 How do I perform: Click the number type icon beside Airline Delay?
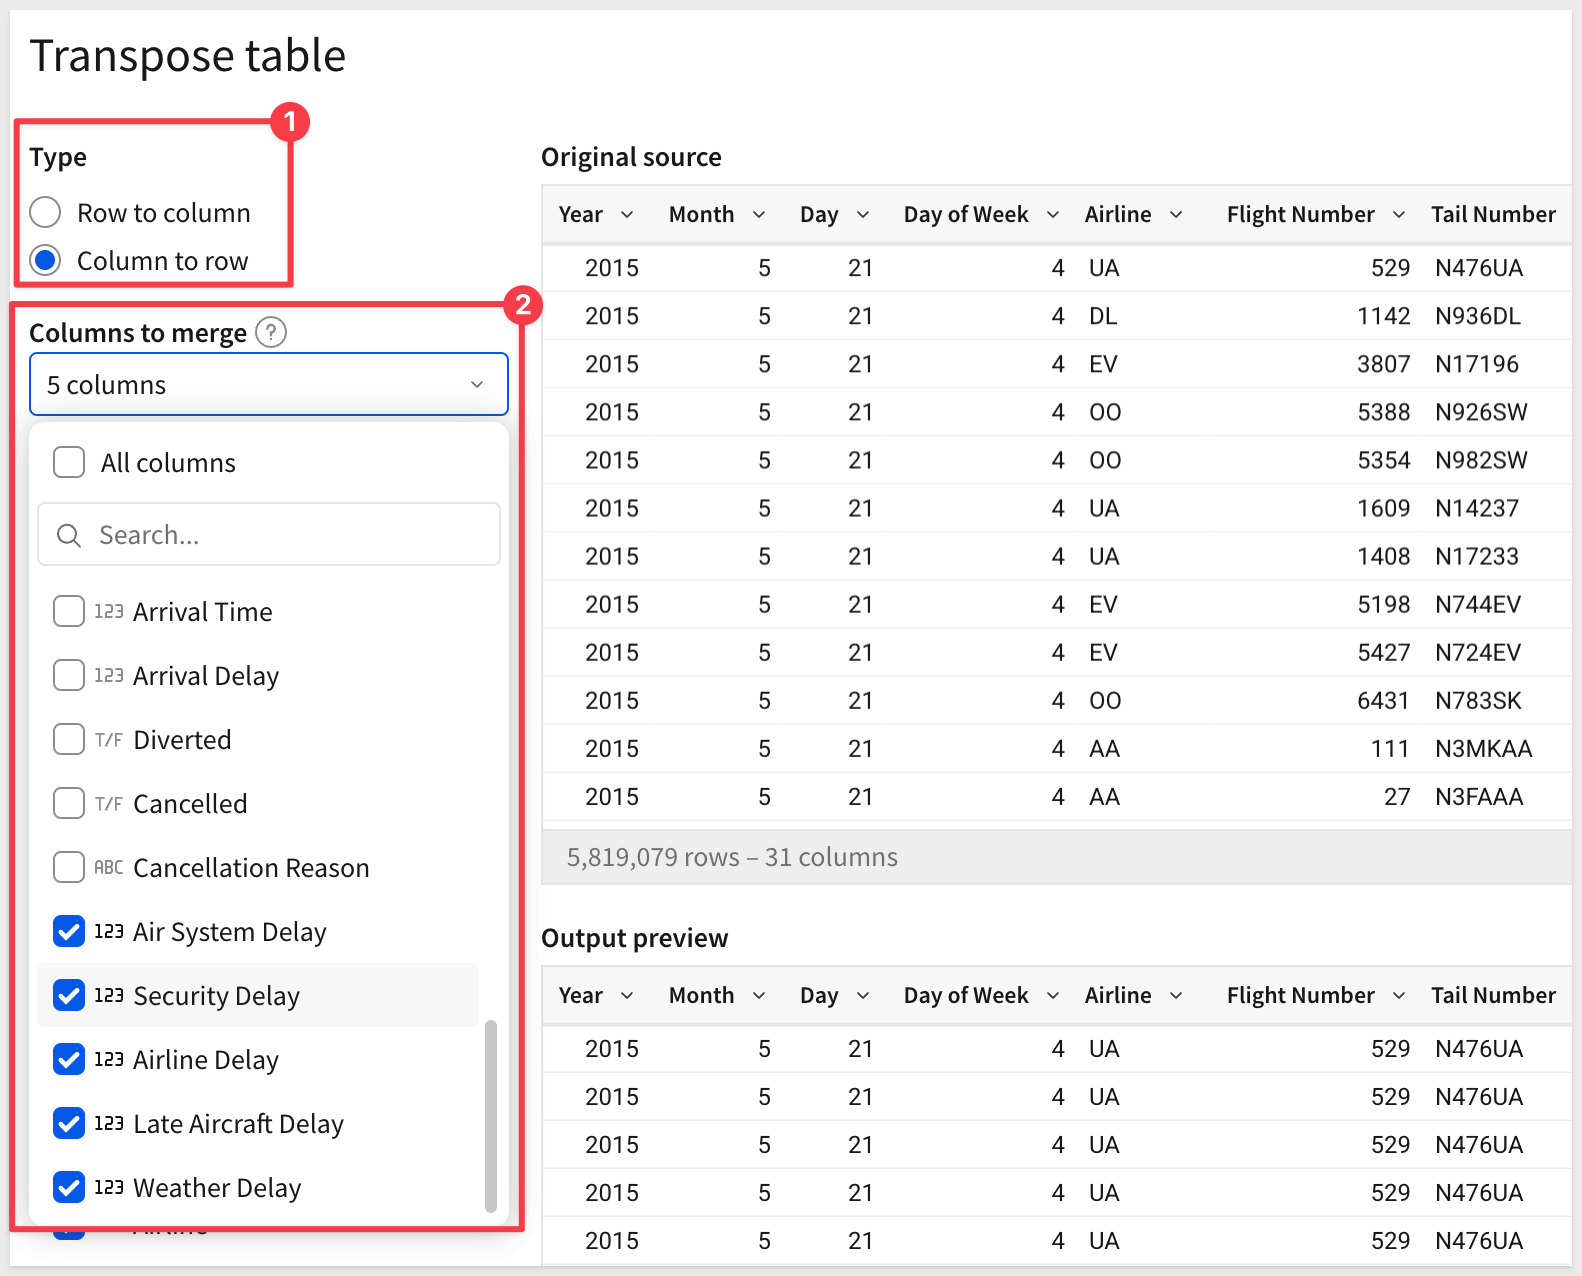109,1060
